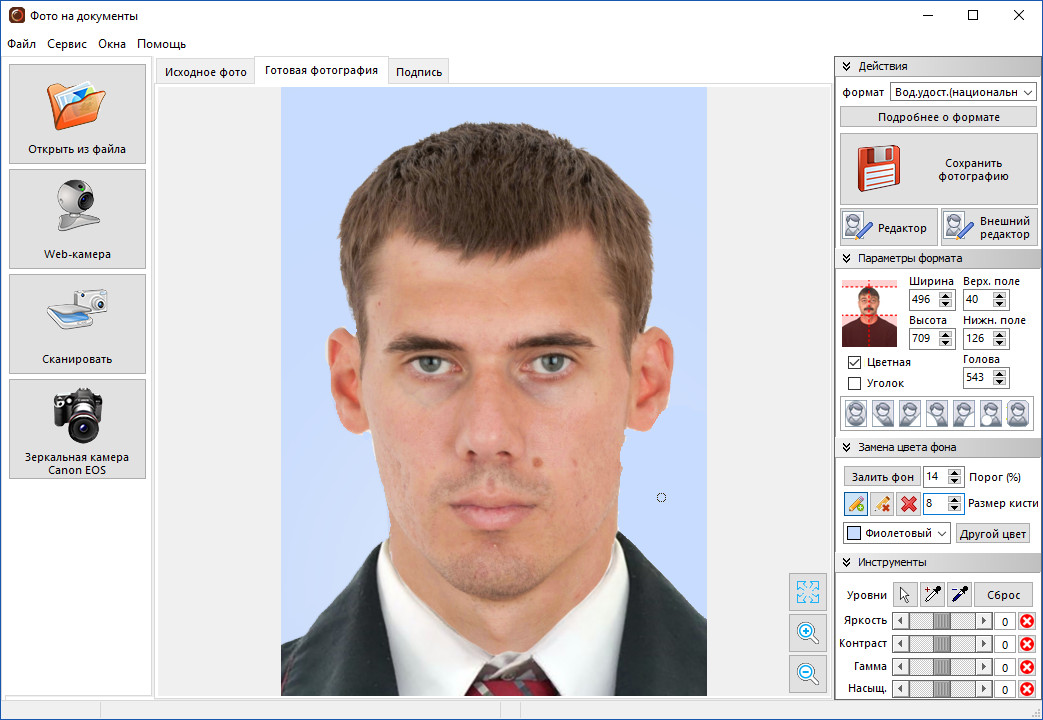Collapse the Замена цвета фона section
The width and height of the screenshot is (1043, 720).
pyautogui.click(x=846, y=447)
